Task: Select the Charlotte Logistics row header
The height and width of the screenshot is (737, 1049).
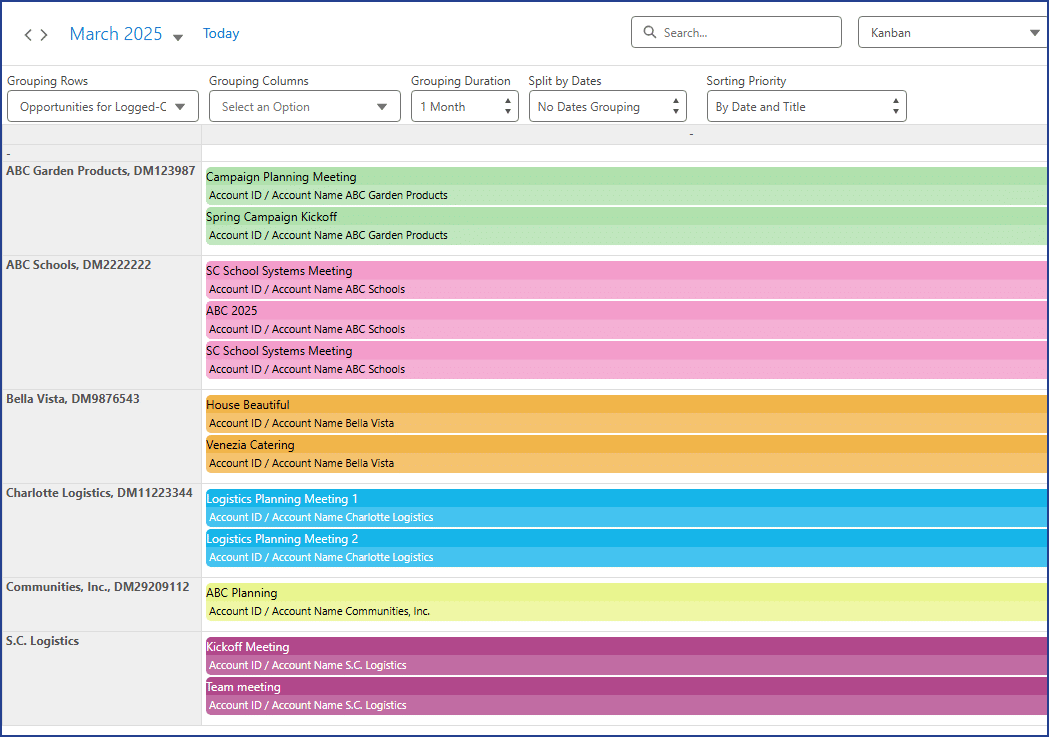Action: coord(100,493)
